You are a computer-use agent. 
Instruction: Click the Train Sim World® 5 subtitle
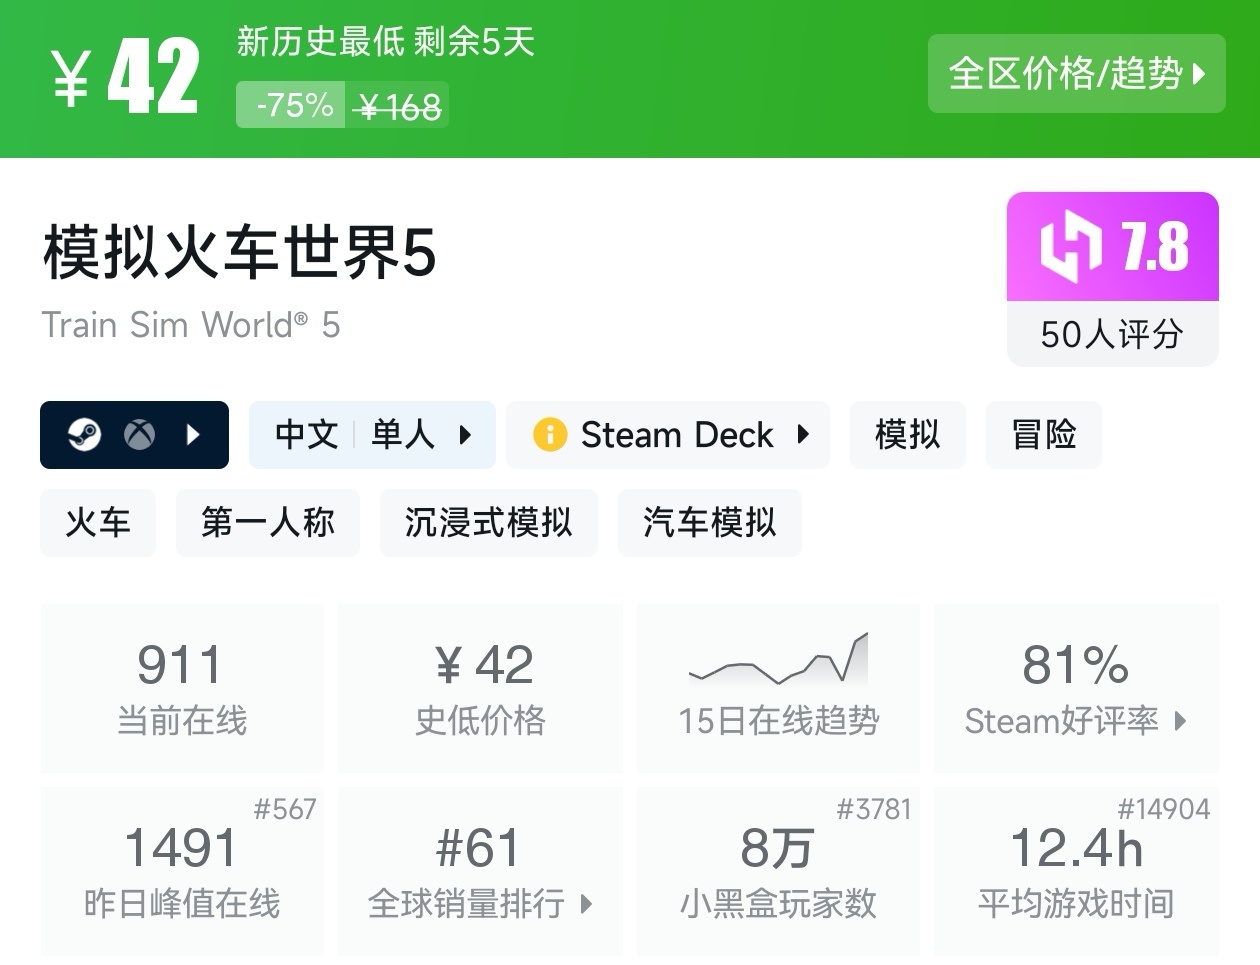click(191, 325)
